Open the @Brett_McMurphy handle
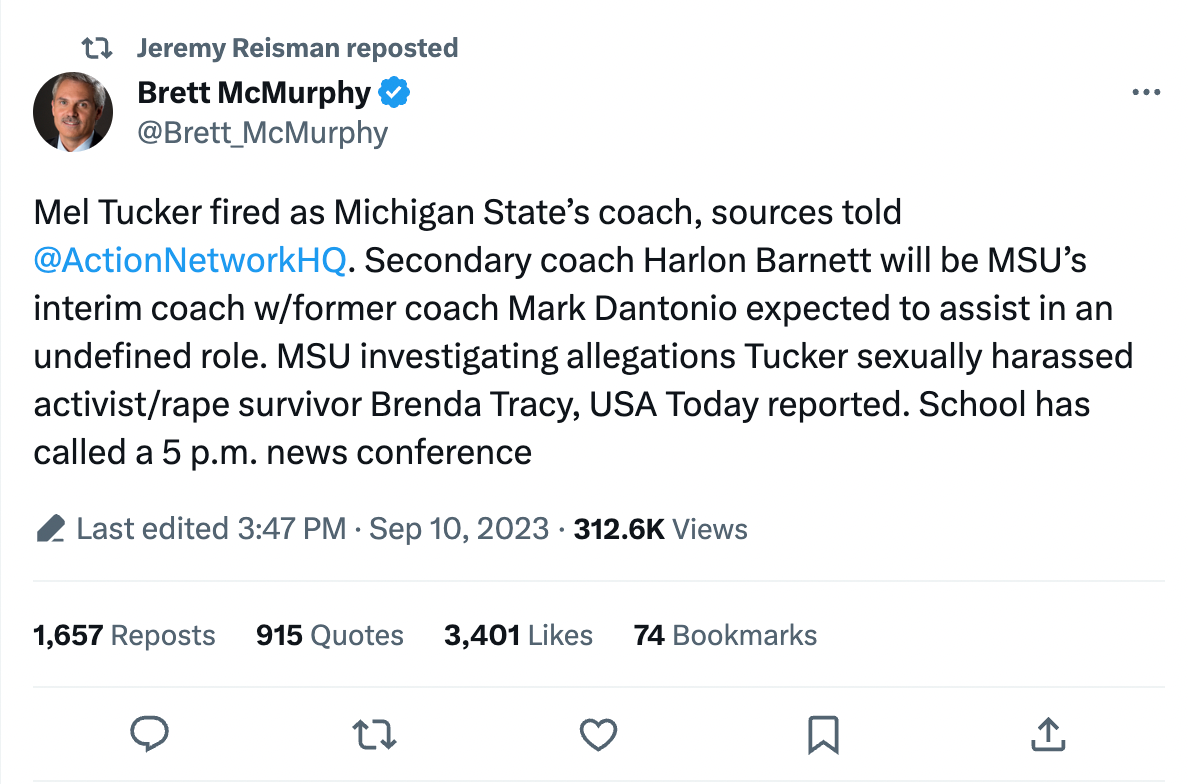This screenshot has height=784, width=1188. point(262,132)
